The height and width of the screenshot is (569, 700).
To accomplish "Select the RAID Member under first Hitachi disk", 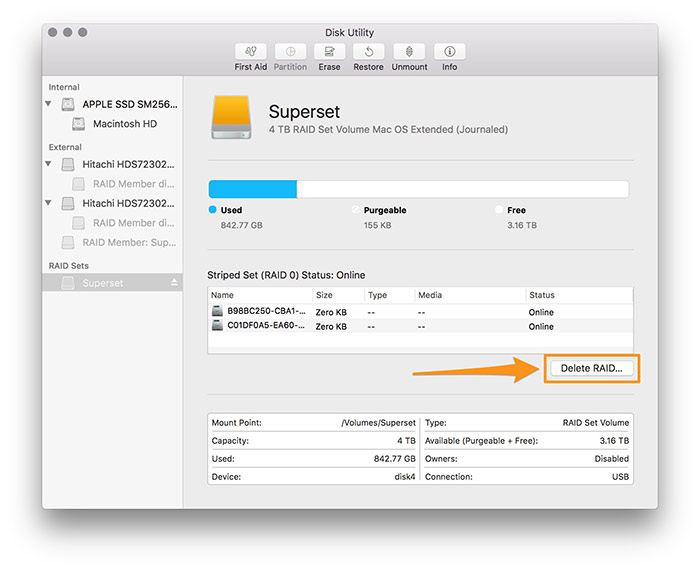I will click(133, 184).
